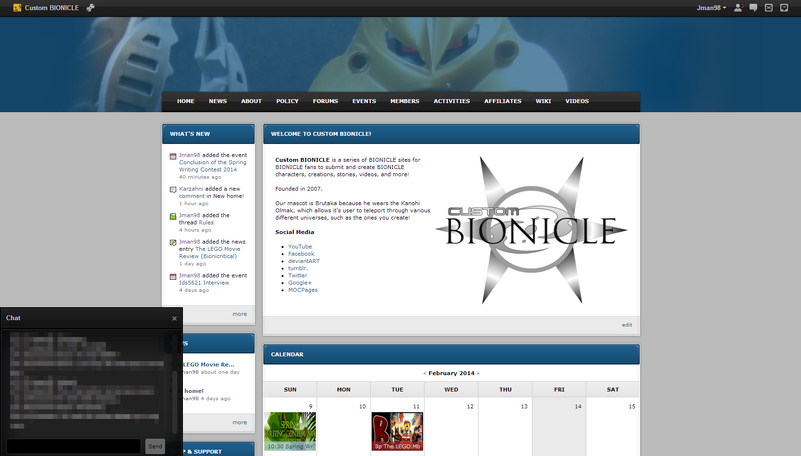The image size is (801, 456).
Task: Open ABOUT in navigation bar
Action: [251, 101]
